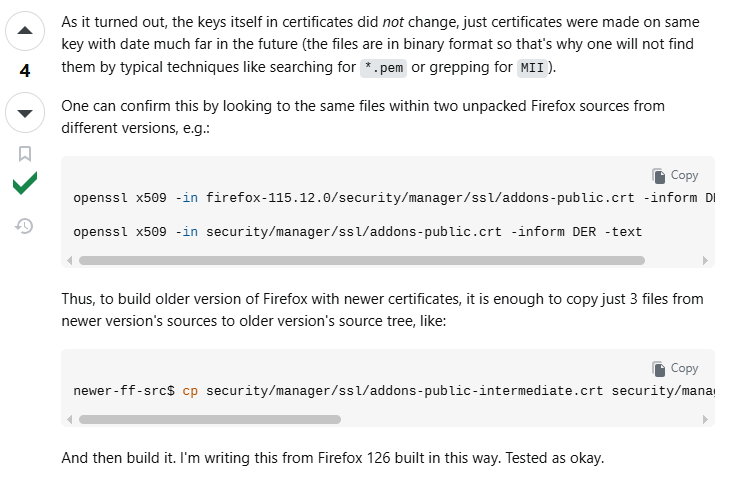The height and width of the screenshot is (483, 737).
Task: Click right scroll arrow of cp code block
Action: click(x=706, y=419)
